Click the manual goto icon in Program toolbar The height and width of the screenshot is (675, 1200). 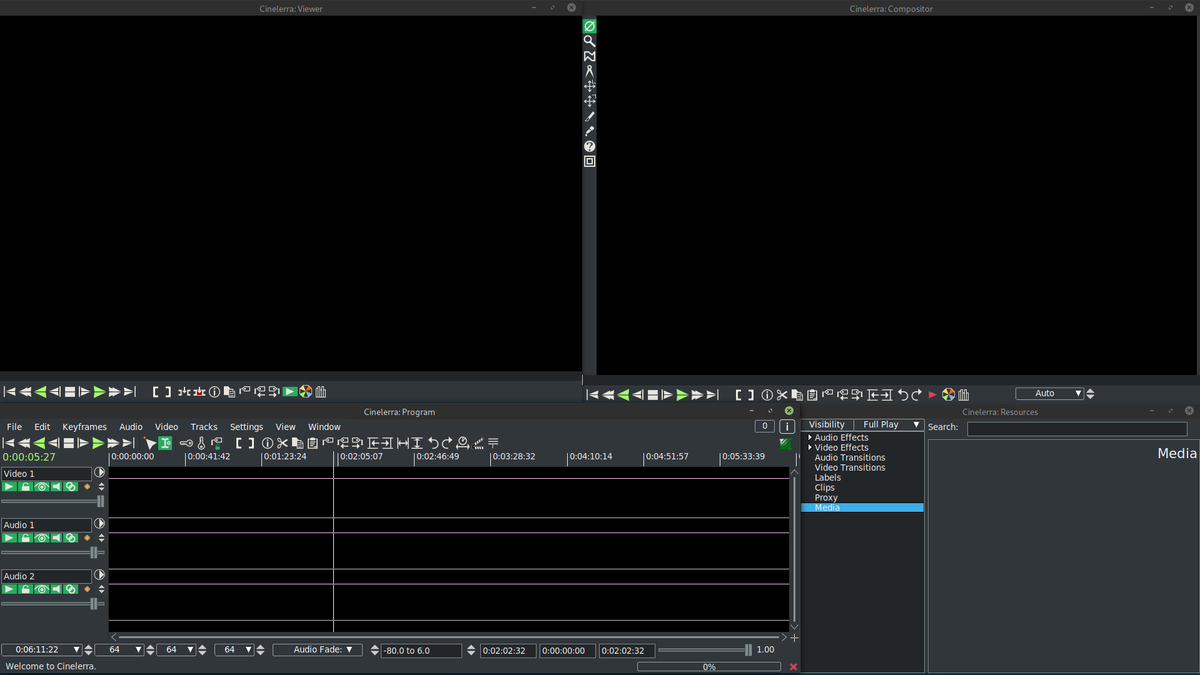pos(463,443)
